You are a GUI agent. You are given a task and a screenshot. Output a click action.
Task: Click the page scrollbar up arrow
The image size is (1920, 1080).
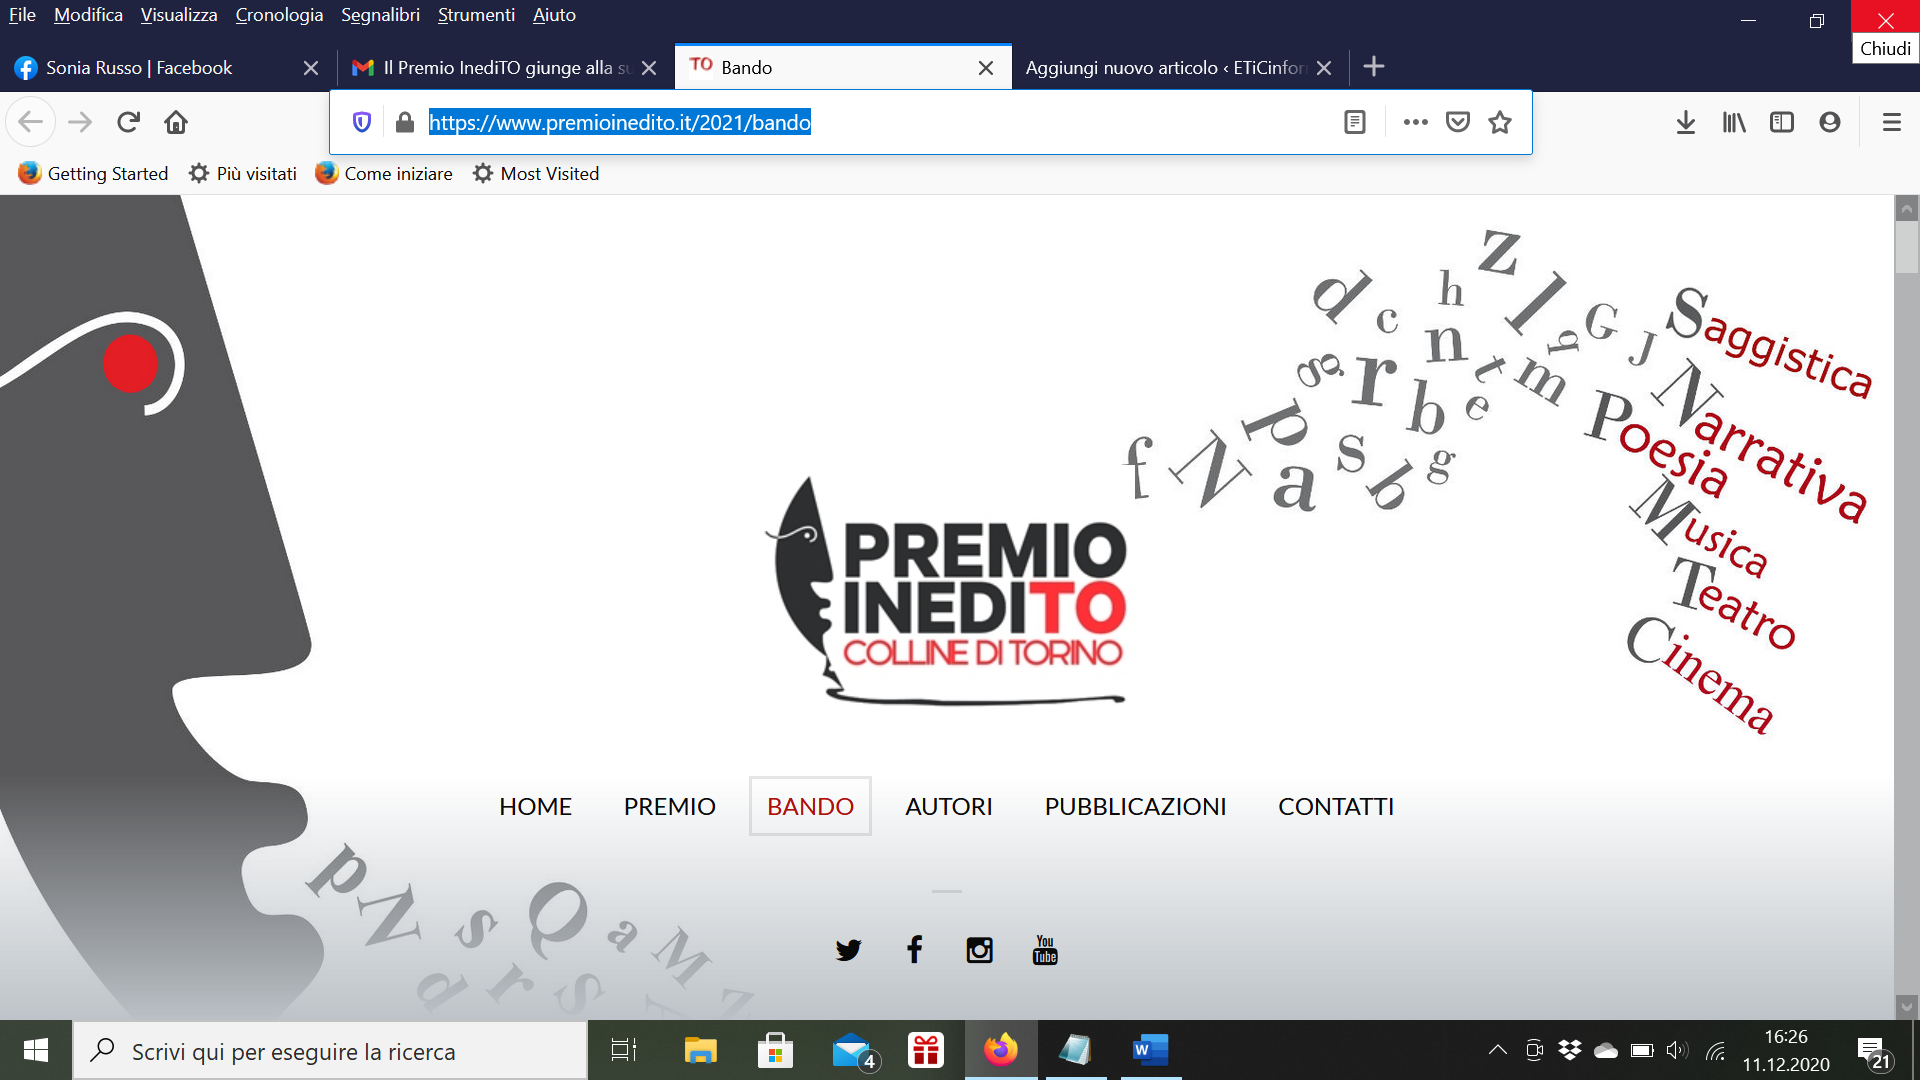tap(1906, 209)
